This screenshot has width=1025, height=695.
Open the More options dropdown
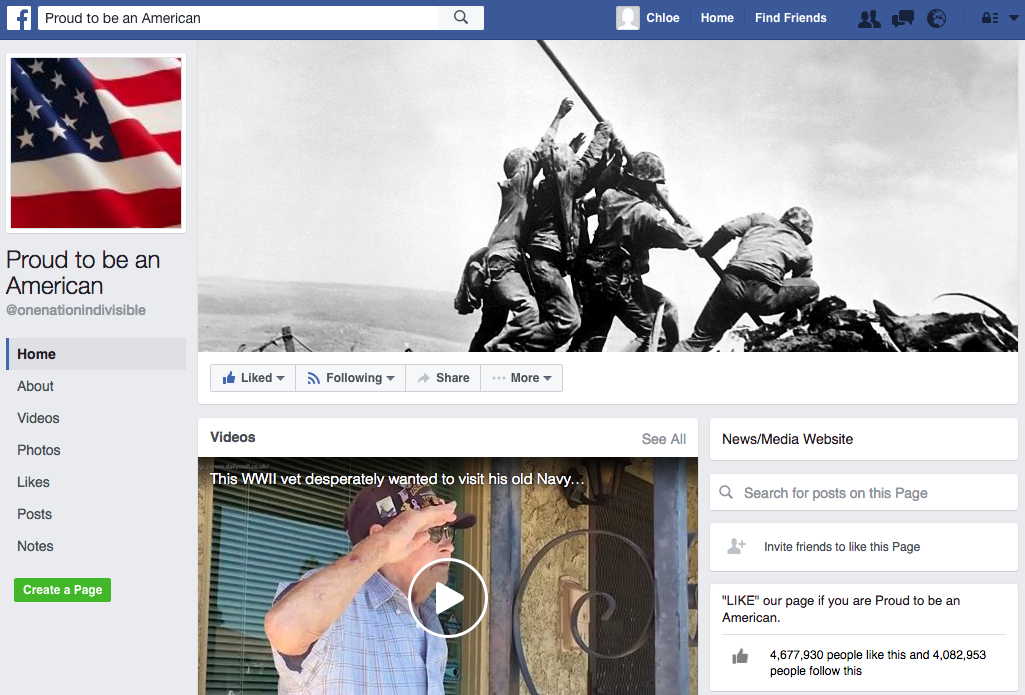[522, 378]
